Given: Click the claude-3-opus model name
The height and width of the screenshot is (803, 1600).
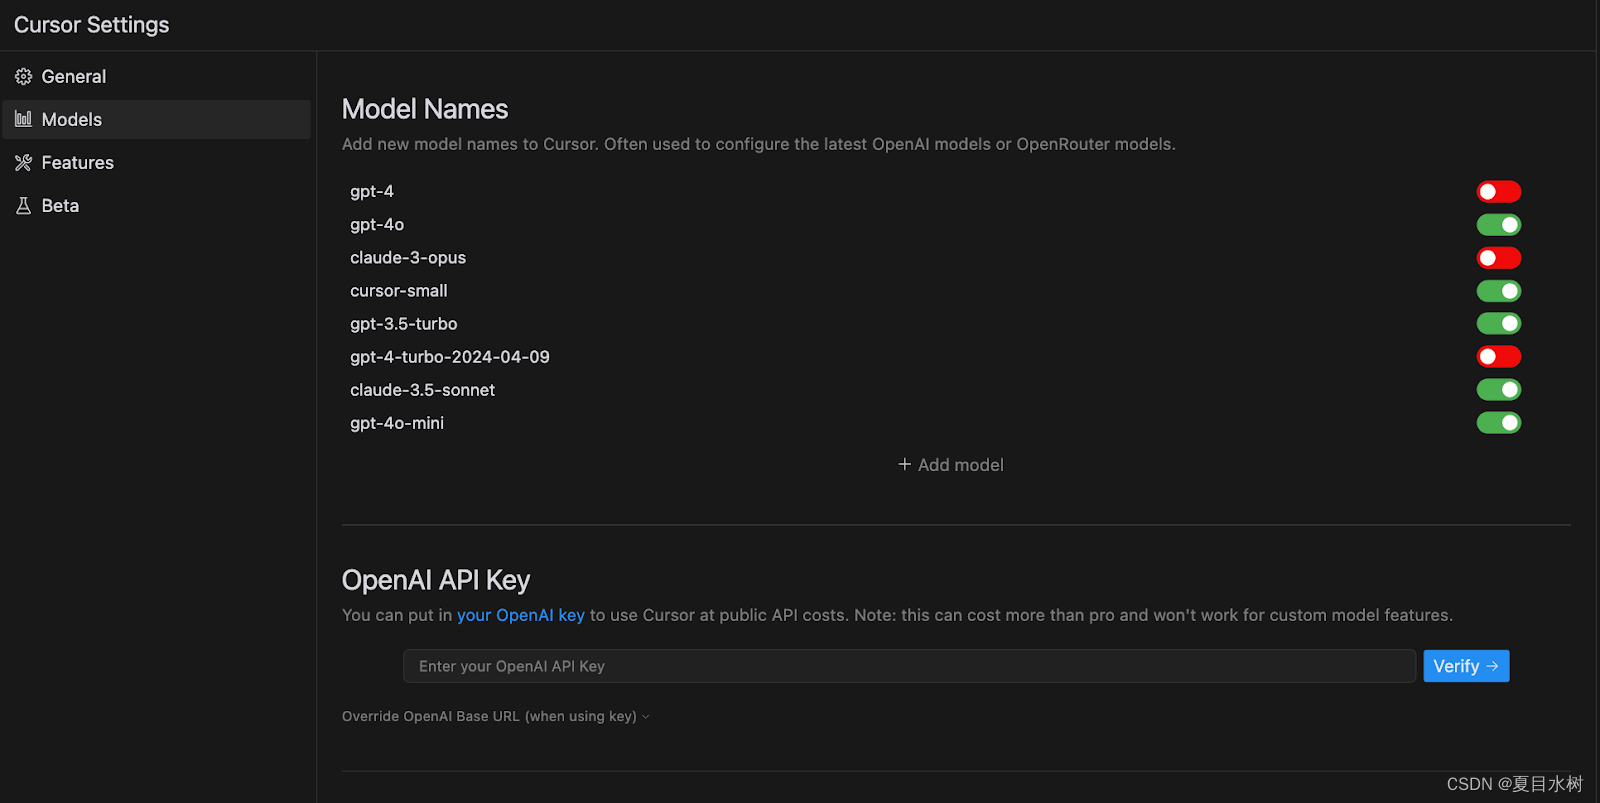Looking at the screenshot, I should click(408, 258).
